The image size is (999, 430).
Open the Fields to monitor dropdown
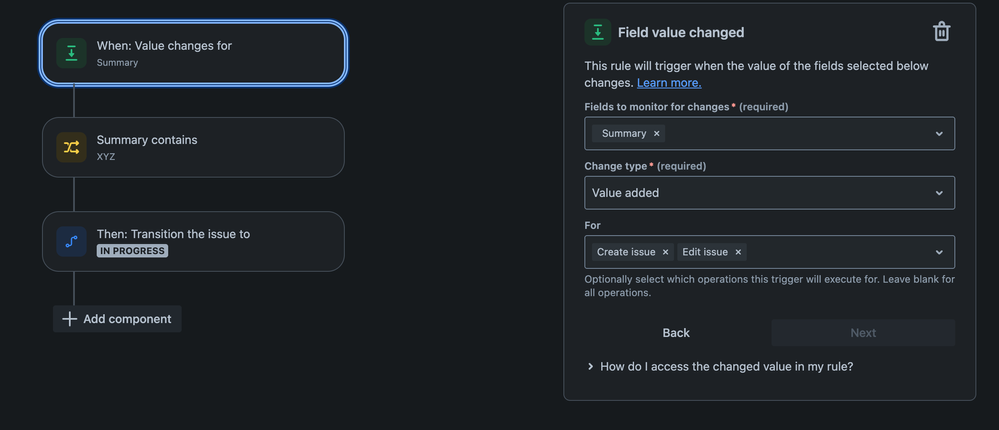point(939,134)
